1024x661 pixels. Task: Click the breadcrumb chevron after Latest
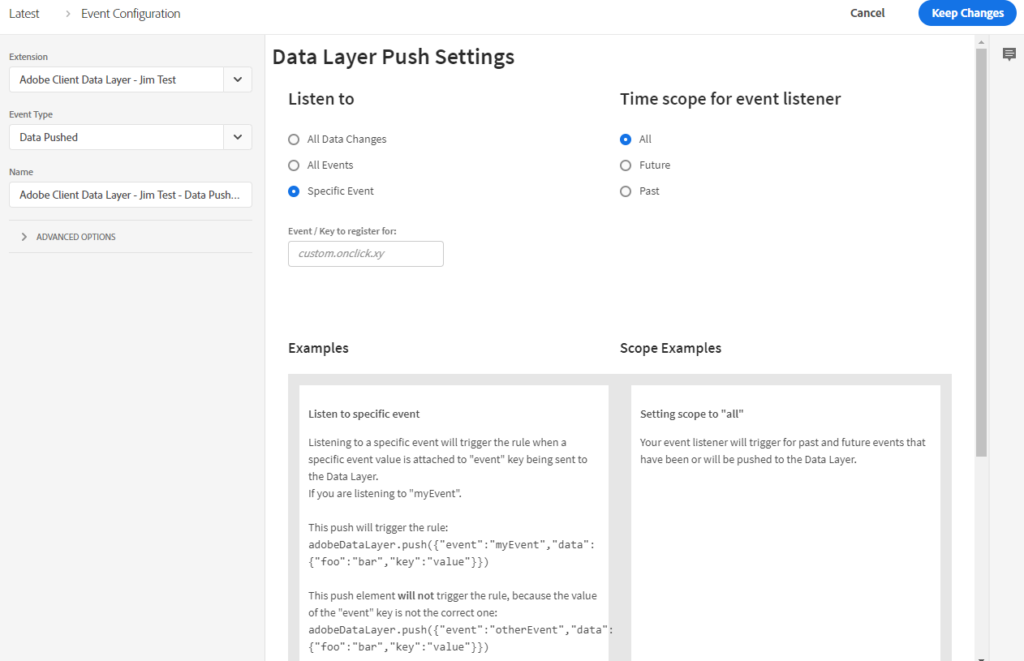(x=68, y=14)
